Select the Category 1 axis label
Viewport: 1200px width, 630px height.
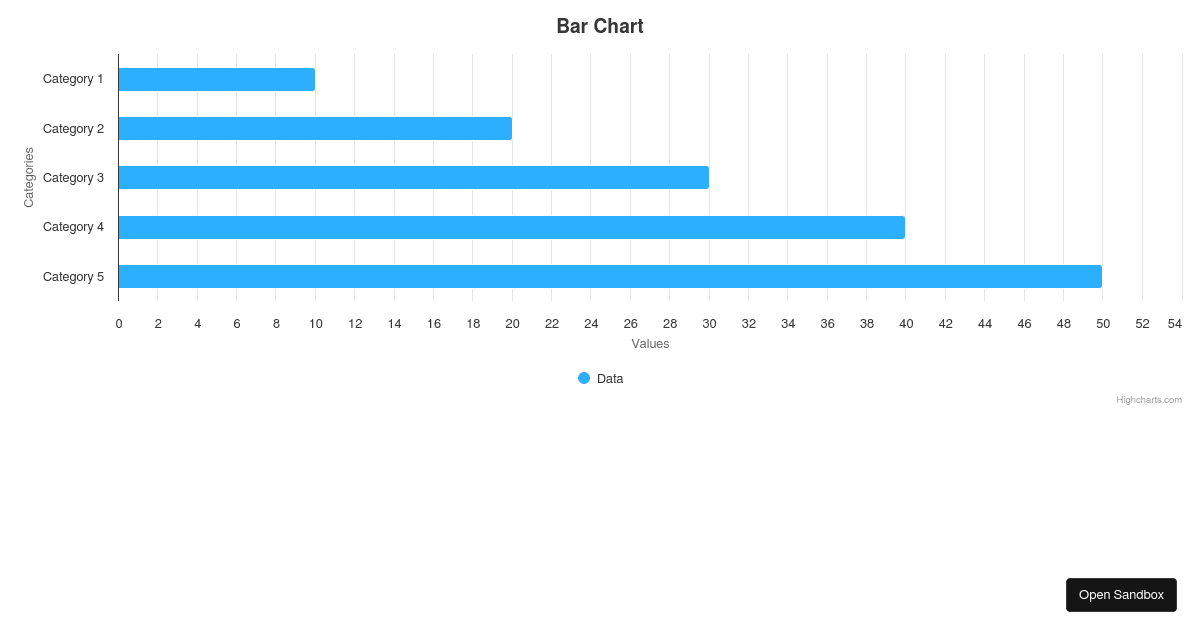[x=73, y=78]
